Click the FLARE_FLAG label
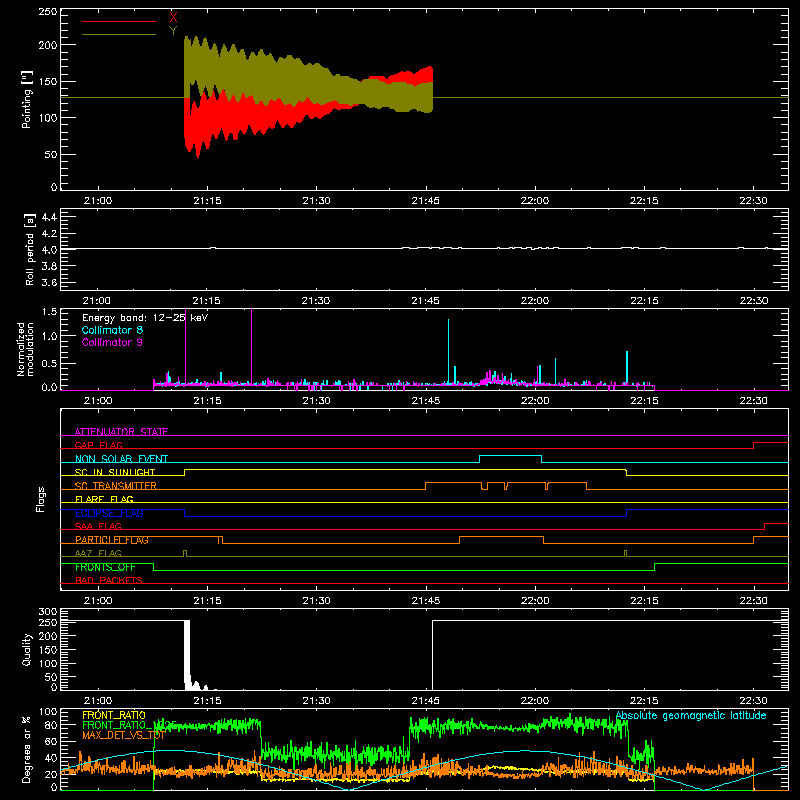 104,499
